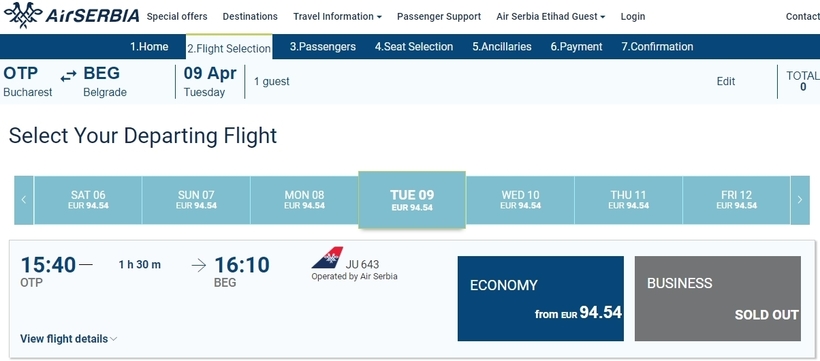Open Air Serbia Etihad Guest dropdown

click(551, 16)
